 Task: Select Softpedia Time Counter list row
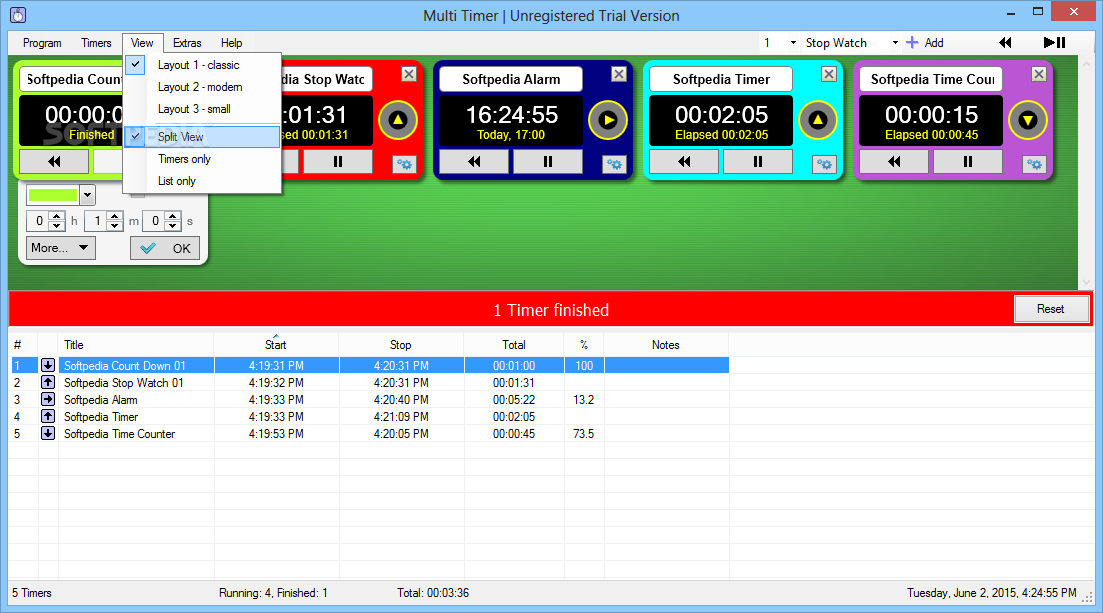click(x=369, y=434)
